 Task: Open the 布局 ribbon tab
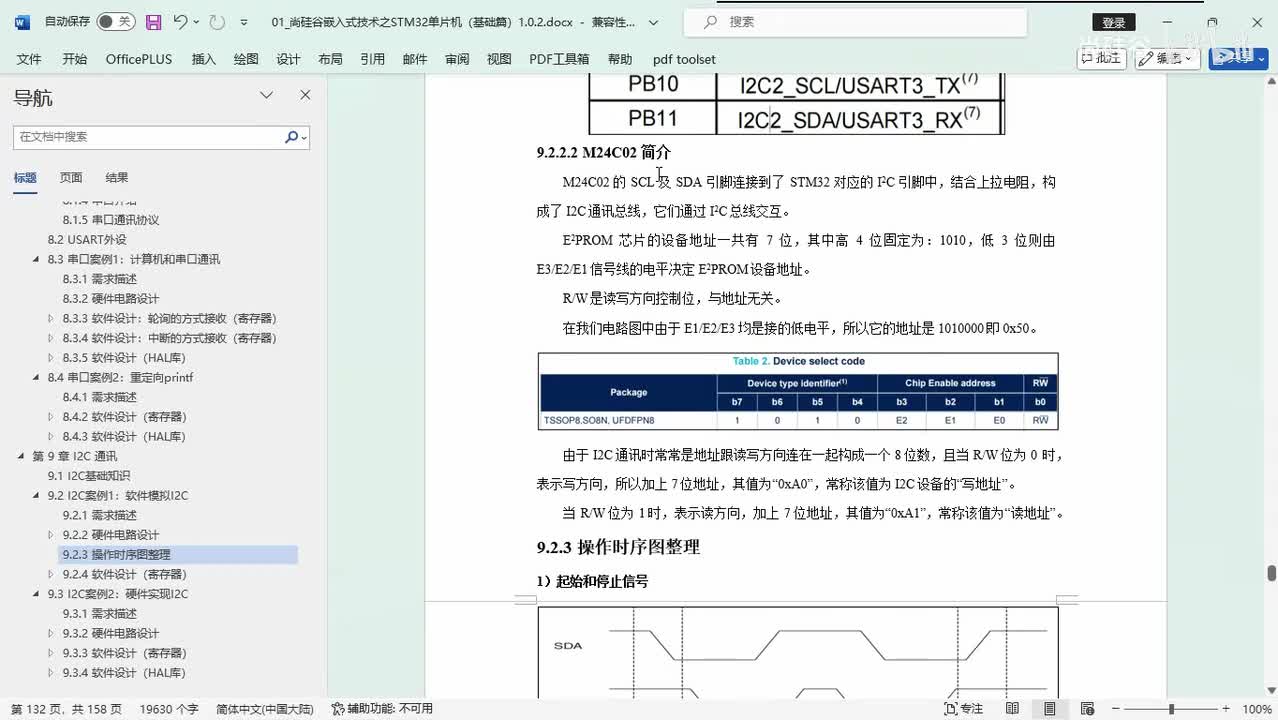(330, 59)
